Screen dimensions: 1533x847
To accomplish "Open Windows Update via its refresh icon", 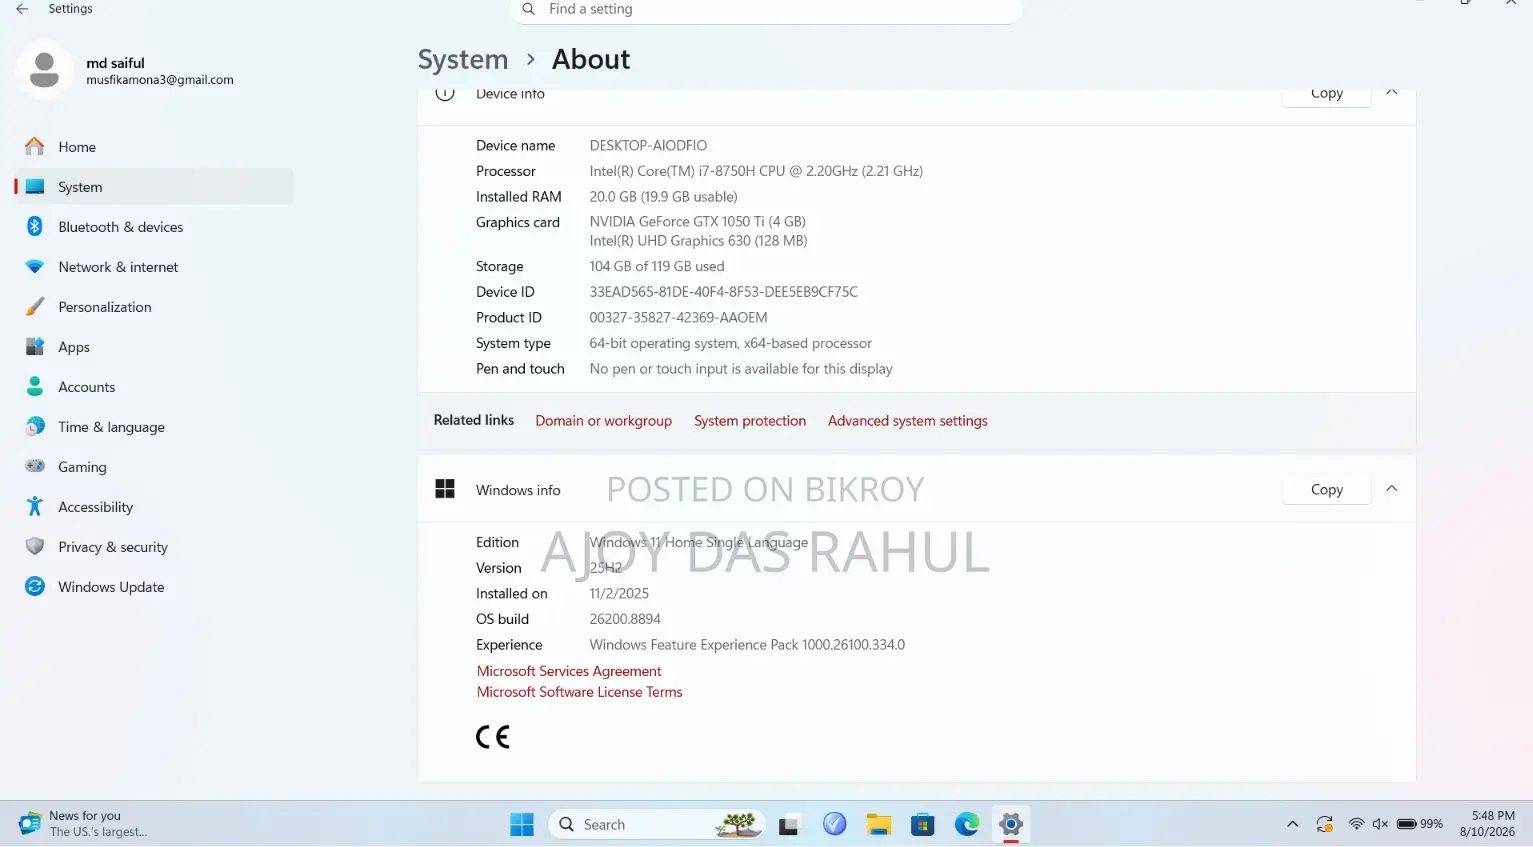I will click(35, 587).
